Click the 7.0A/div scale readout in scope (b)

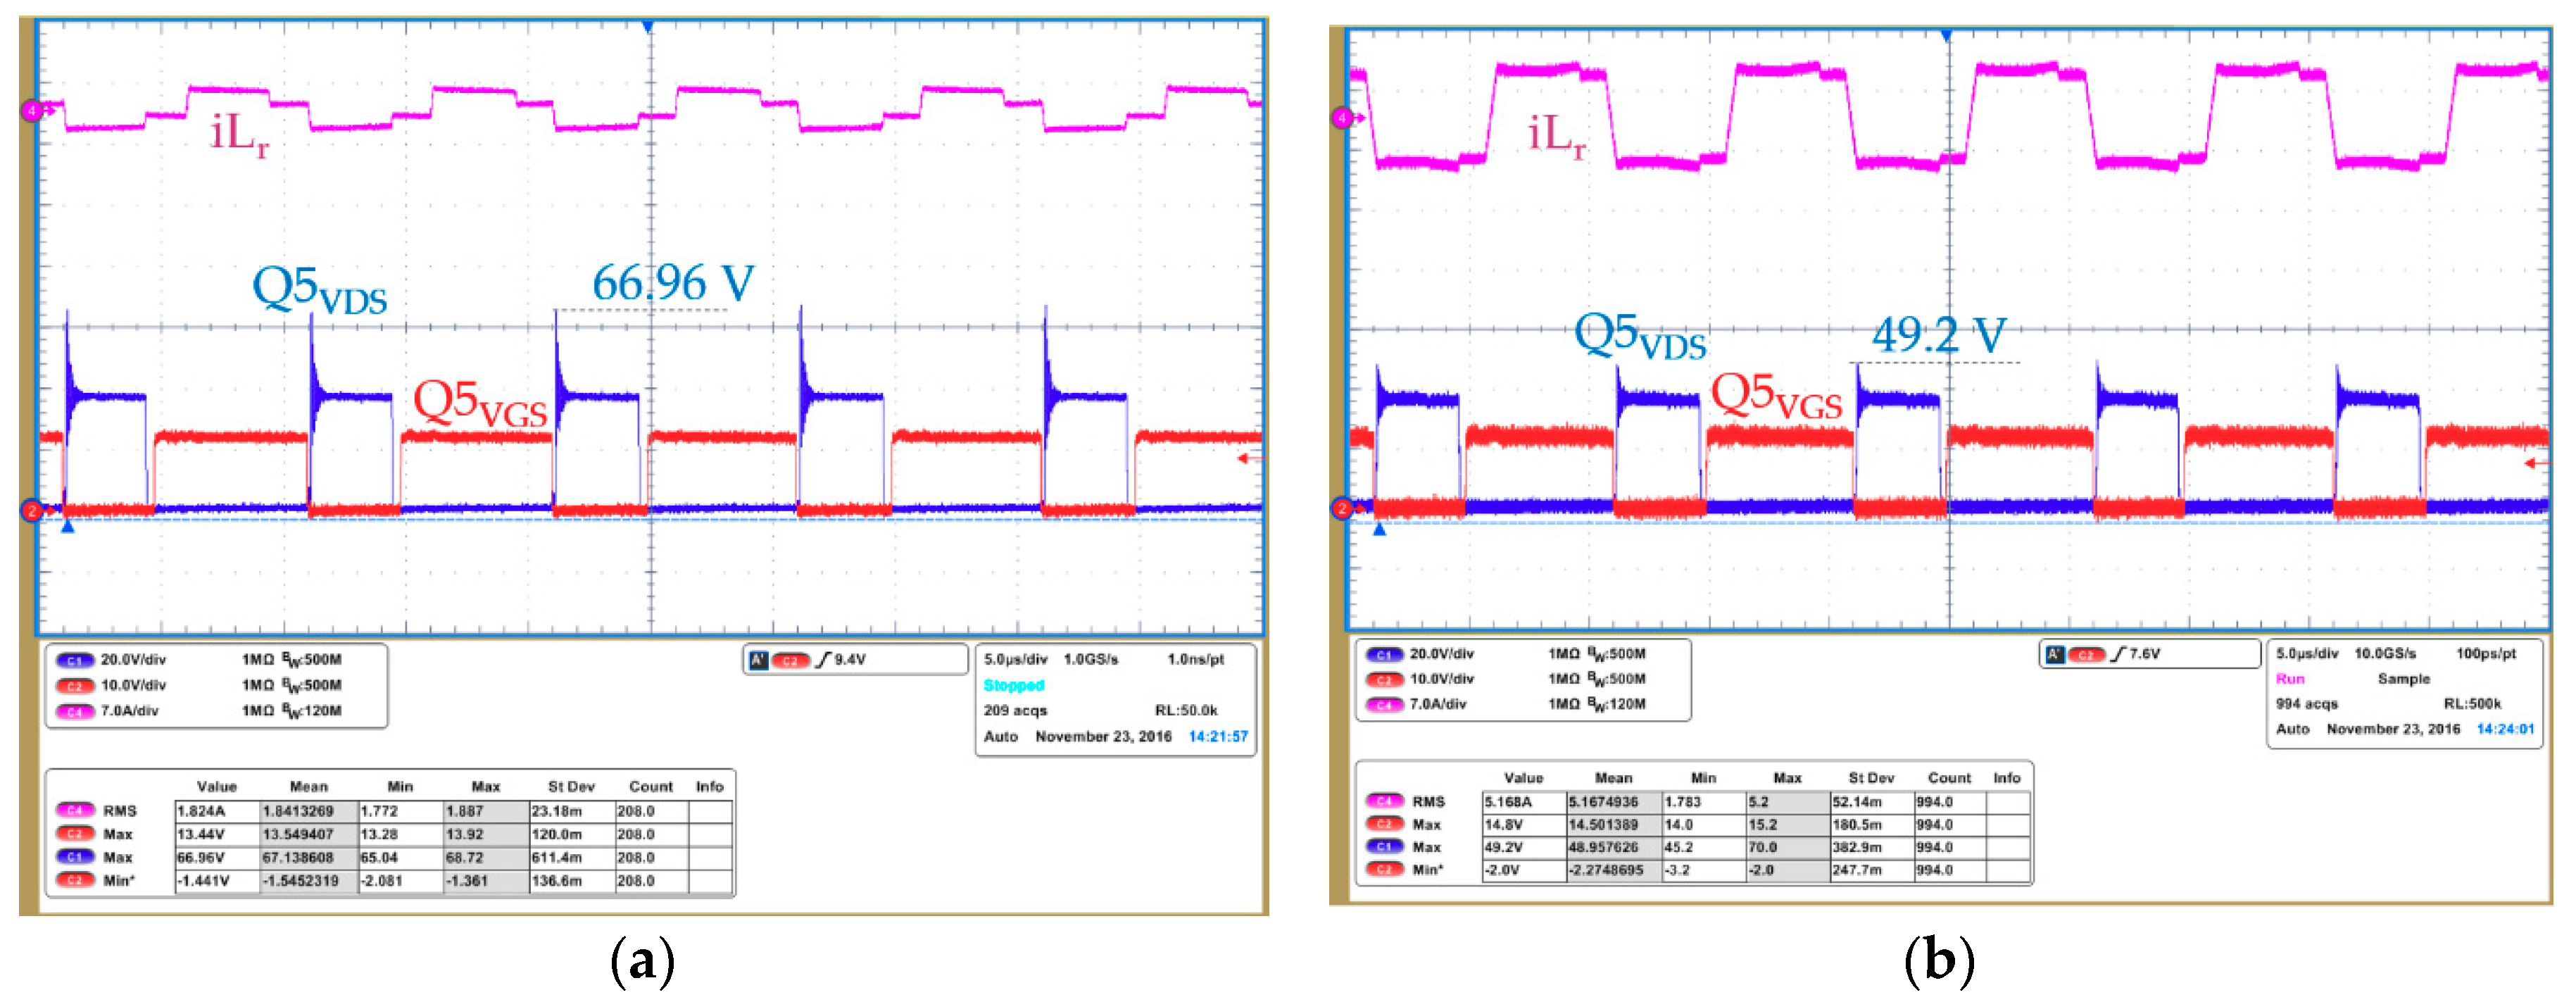pos(1438,705)
